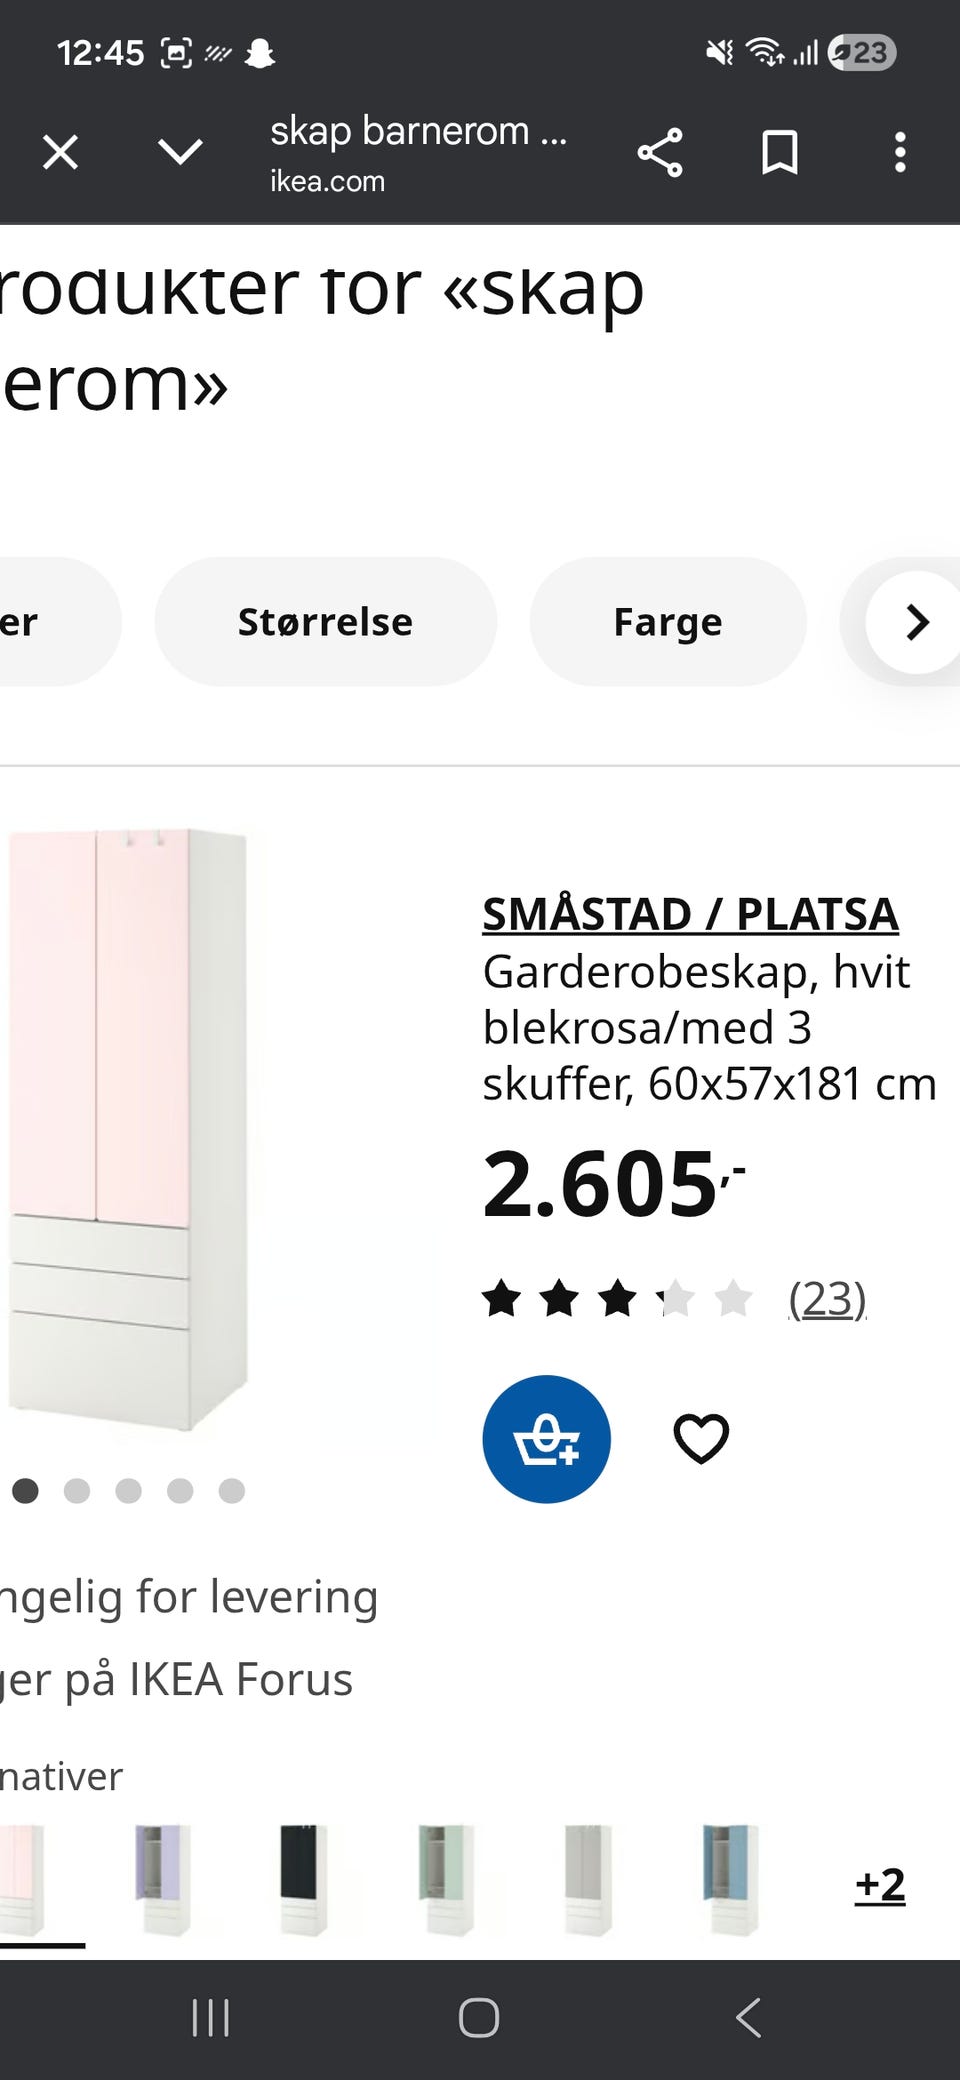Tap the Android home button
This screenshot has height=2080, width=960.
point(479,2017)
